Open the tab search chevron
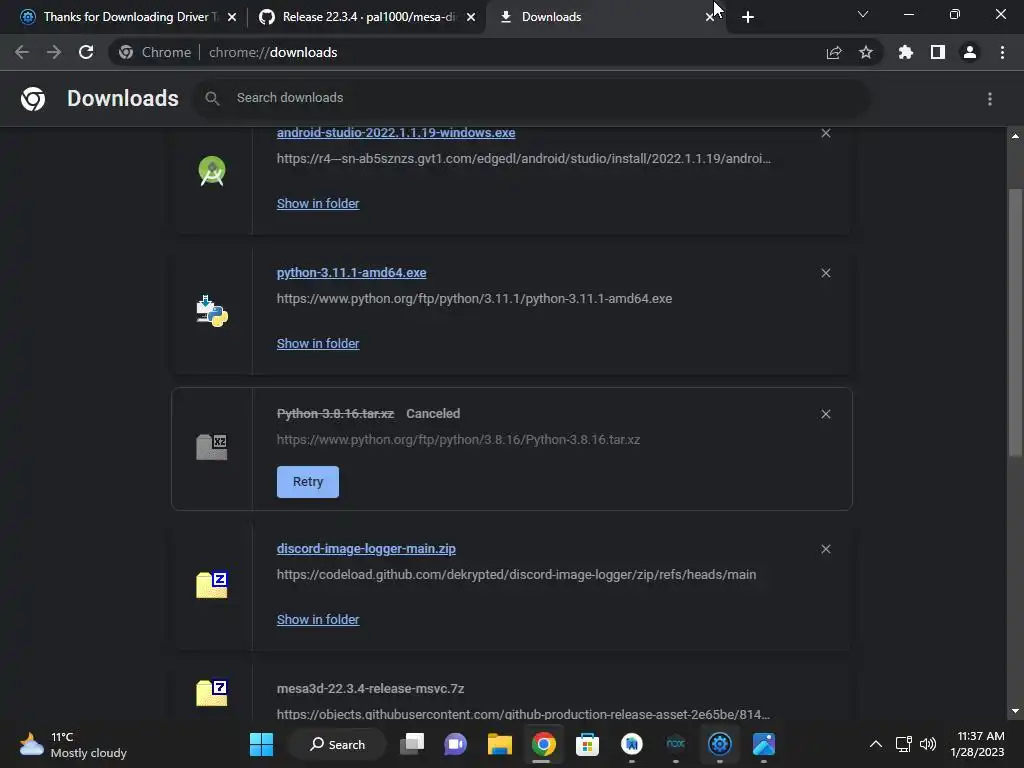The width and height of the screenshot is (1024, 768). coord(863,14)
